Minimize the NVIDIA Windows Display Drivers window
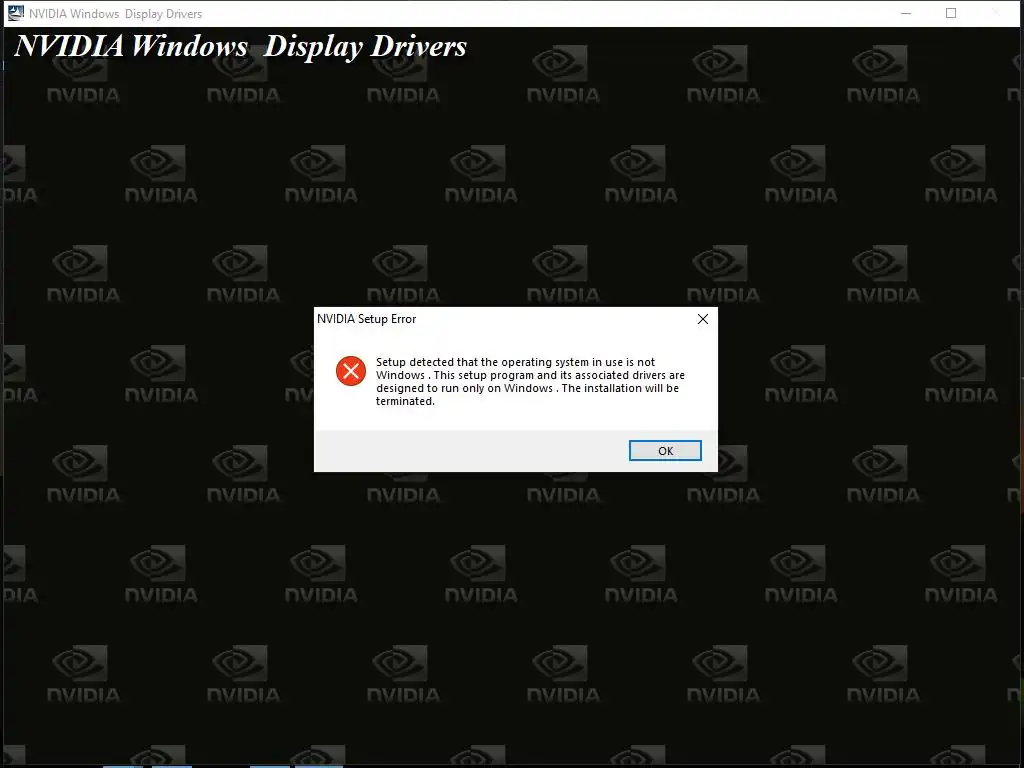Viewport: 1024px width, 768px height. tap(906, 13)
